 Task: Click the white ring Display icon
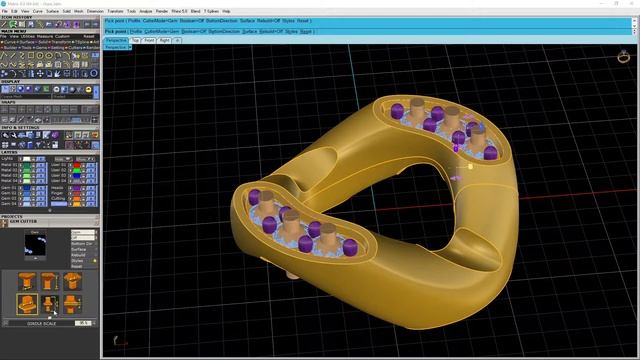tap(56, 89)
